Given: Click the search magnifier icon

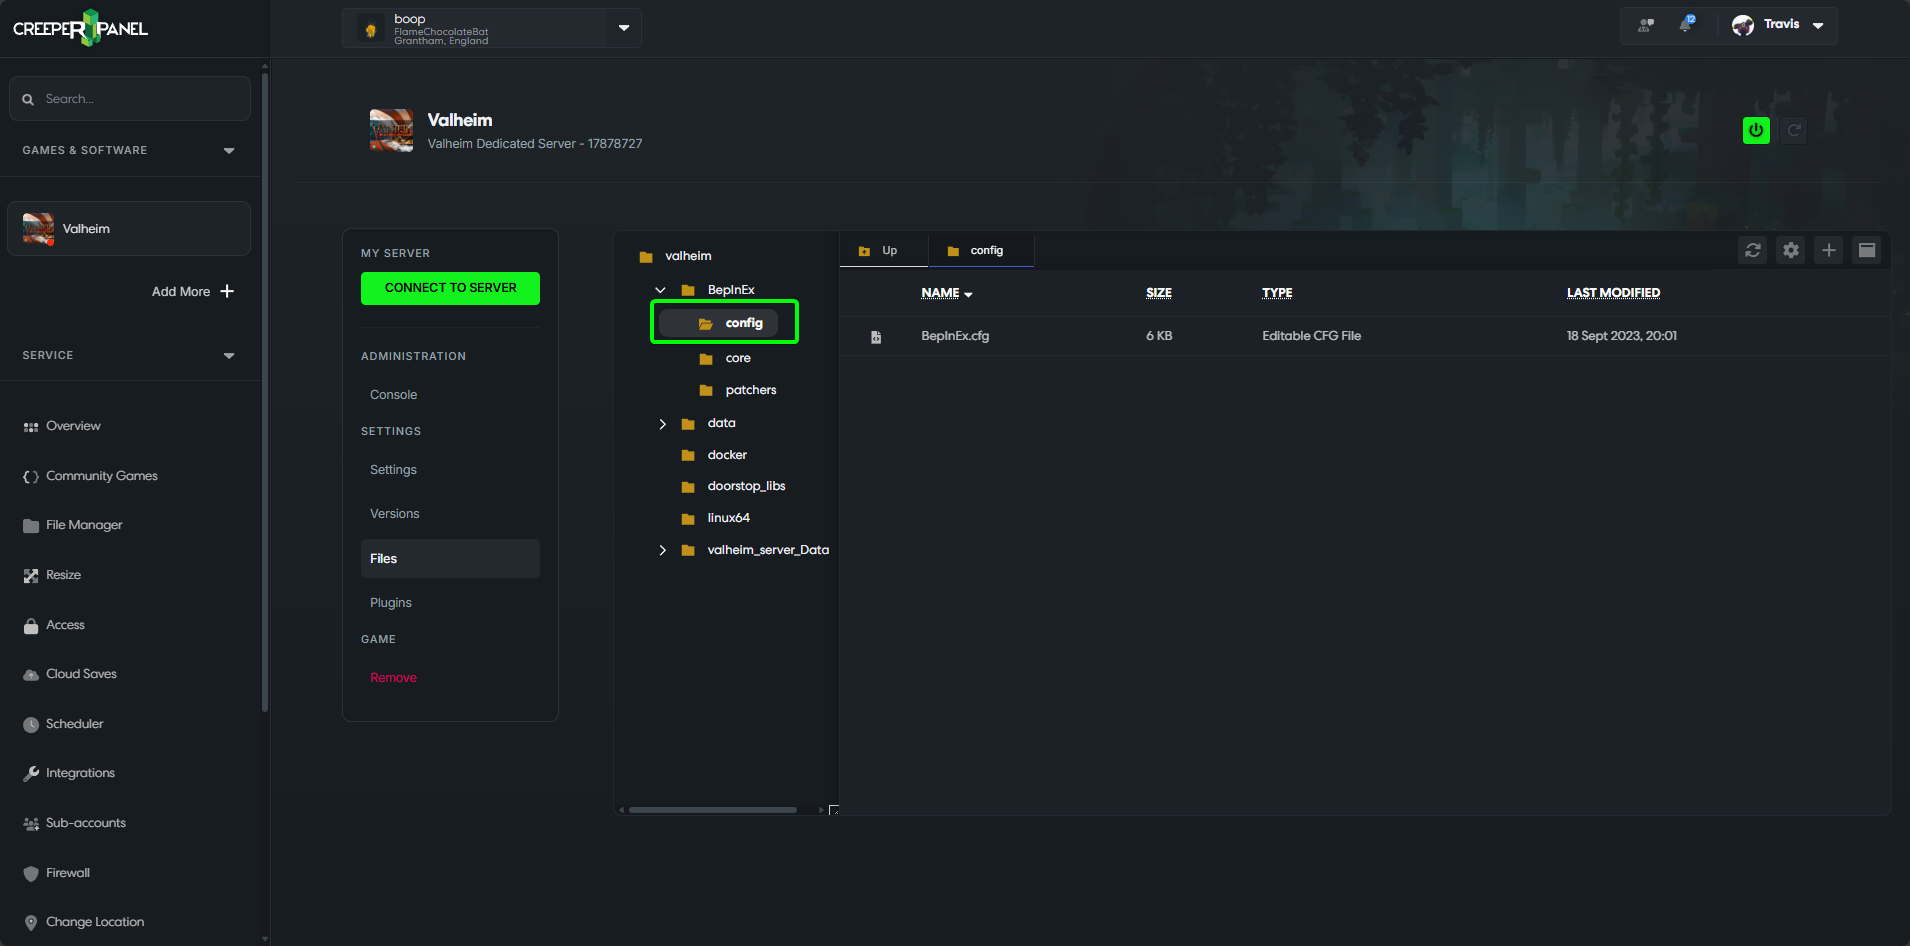Looking at the screenshot, I should pyautogui.click(x=28, y=99).
